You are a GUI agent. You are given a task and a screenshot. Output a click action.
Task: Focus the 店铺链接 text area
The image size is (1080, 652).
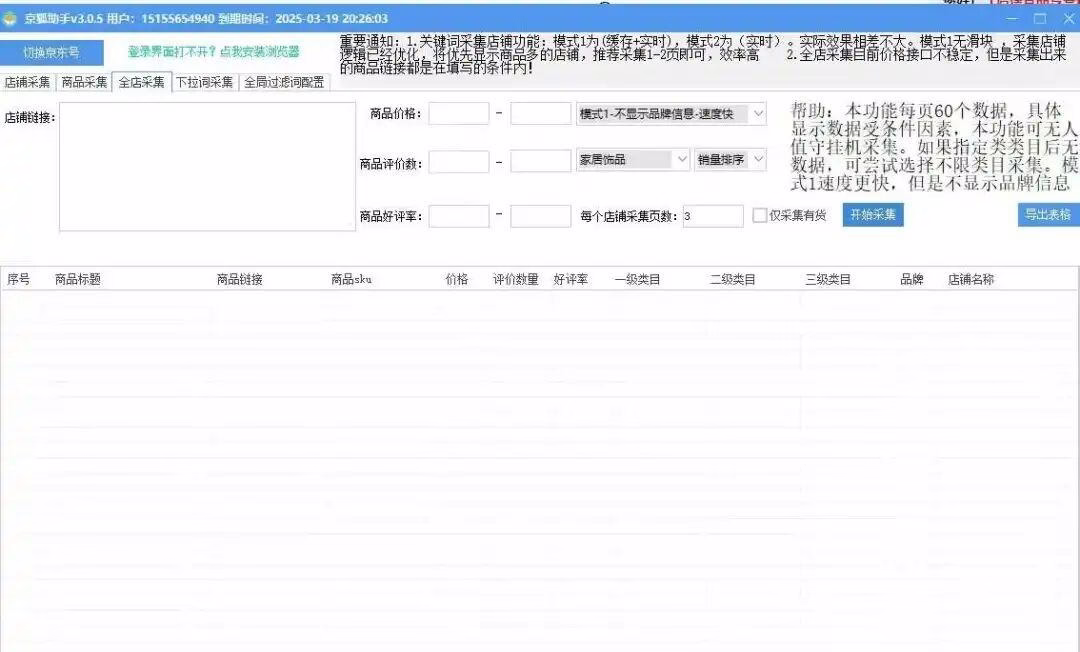tap(207, 166)
